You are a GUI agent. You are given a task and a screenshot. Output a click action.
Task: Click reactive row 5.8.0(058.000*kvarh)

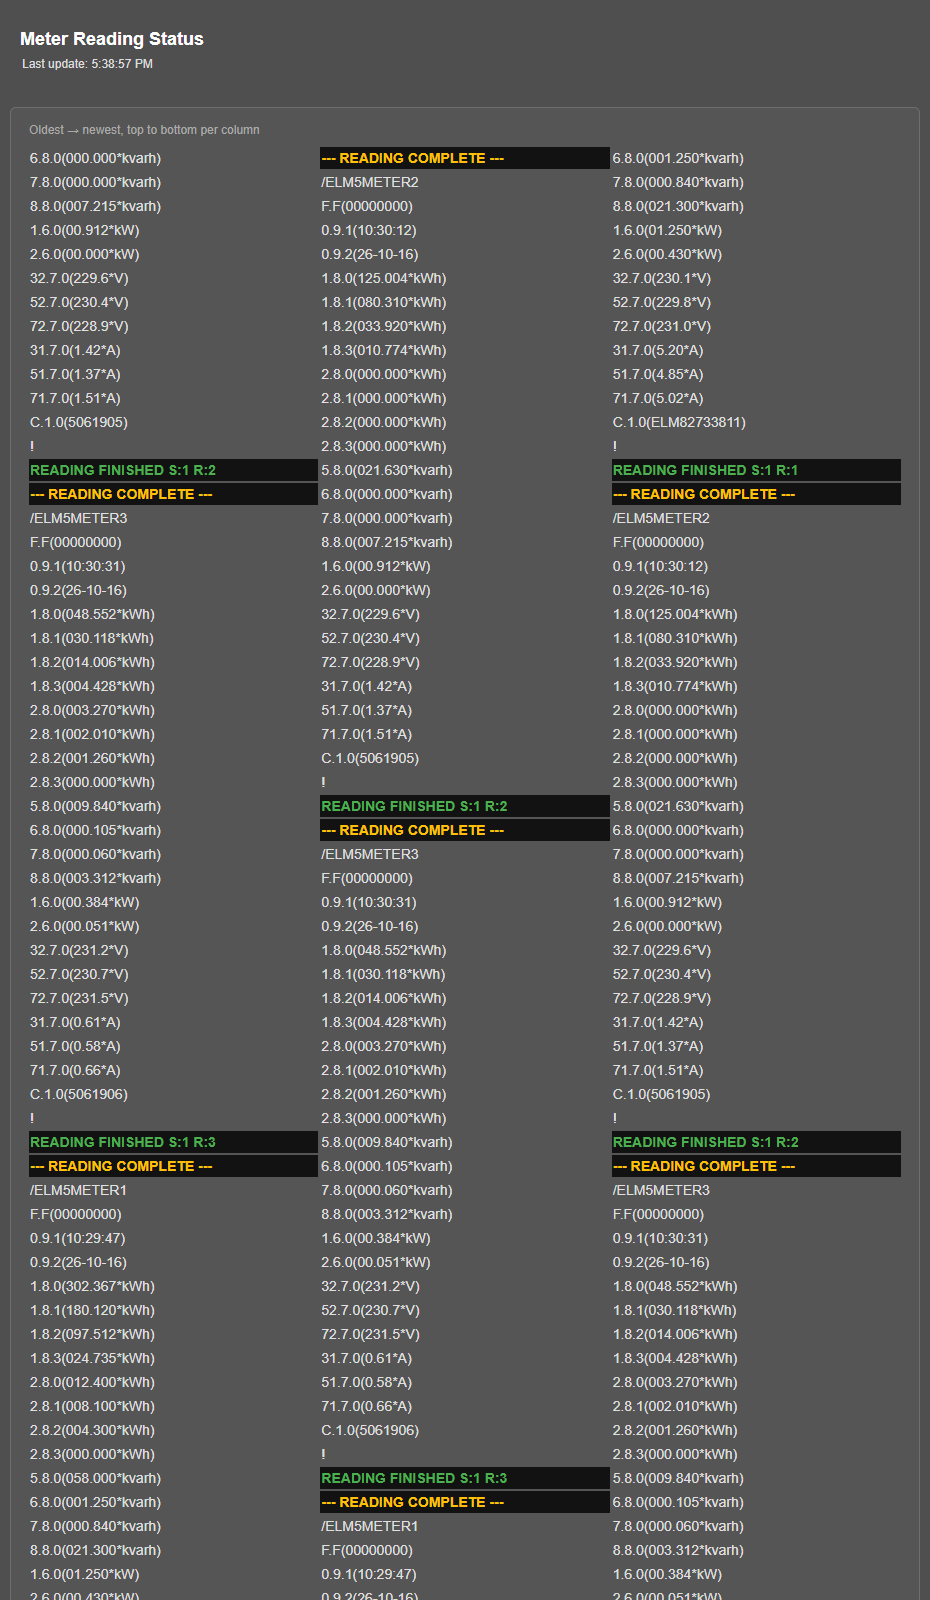point(173,1478)
